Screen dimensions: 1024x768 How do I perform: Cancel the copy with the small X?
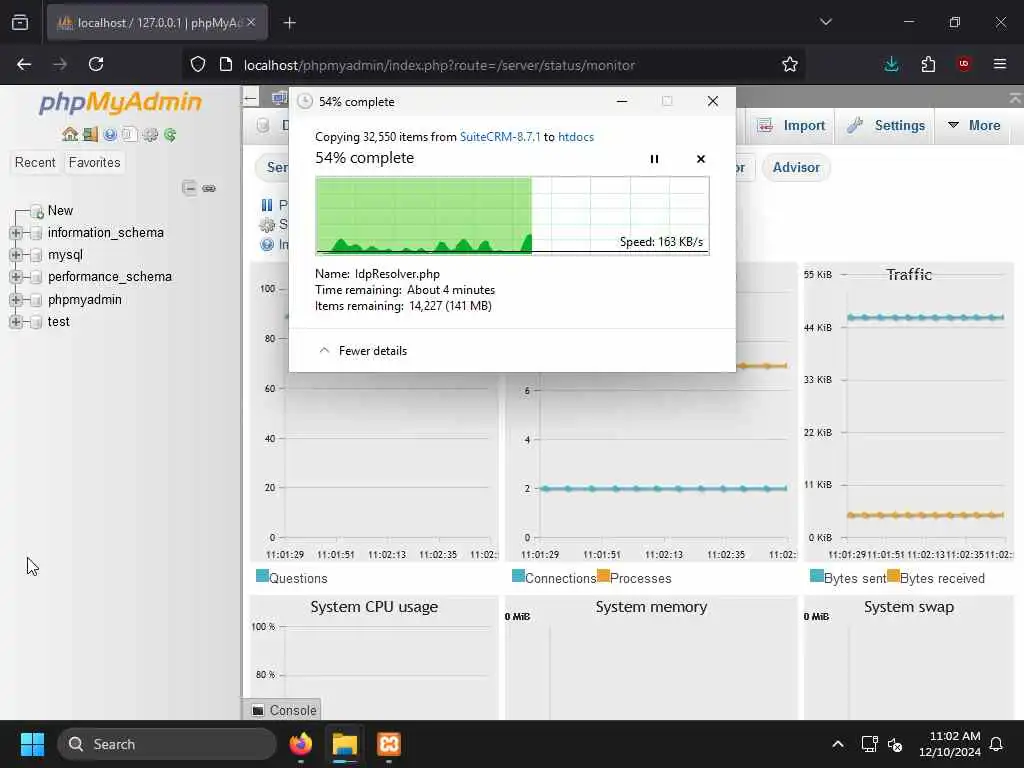[x=701, y=159]
